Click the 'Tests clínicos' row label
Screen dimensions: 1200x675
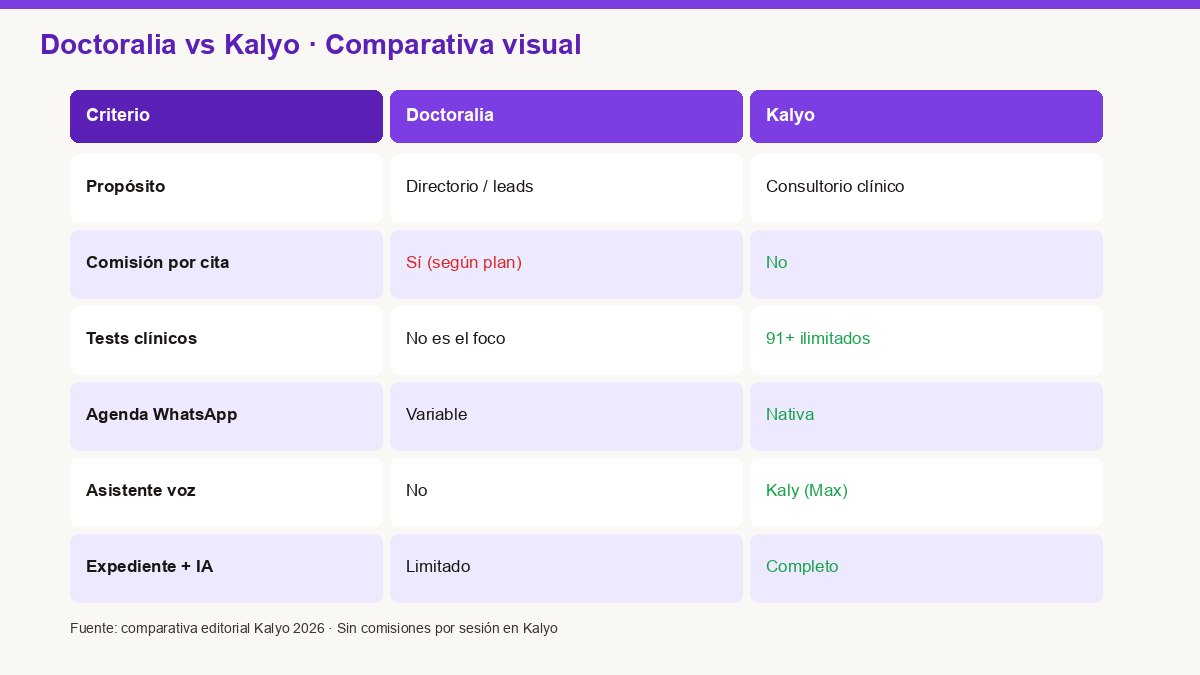pos(226,340)
